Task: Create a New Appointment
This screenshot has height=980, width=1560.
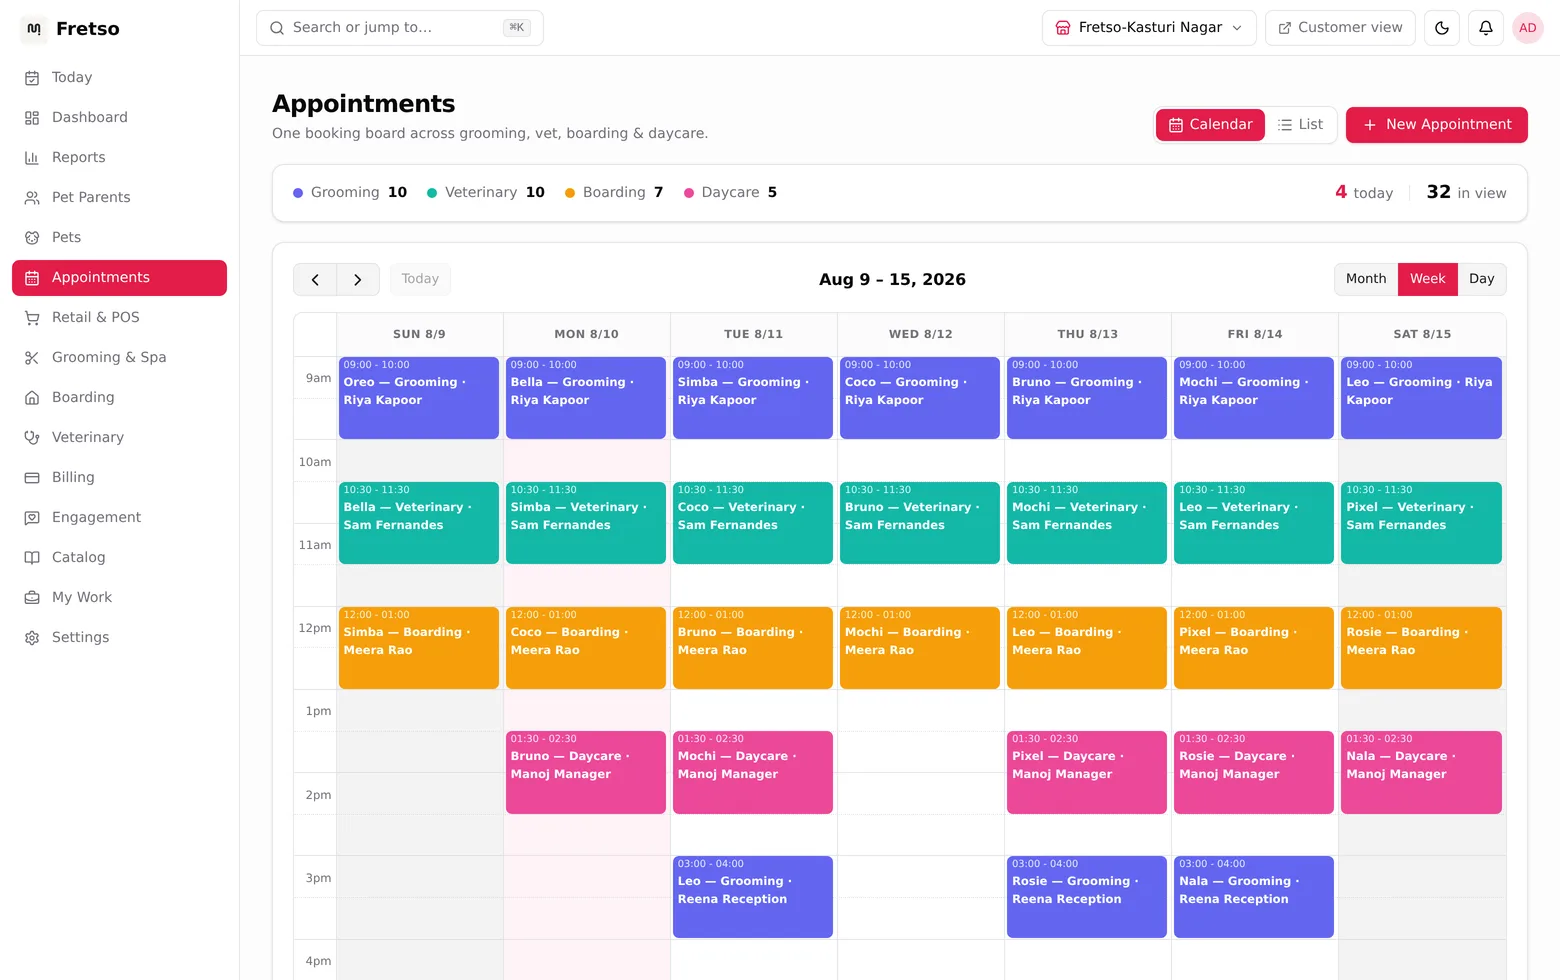Action: tap(1437, 125)
